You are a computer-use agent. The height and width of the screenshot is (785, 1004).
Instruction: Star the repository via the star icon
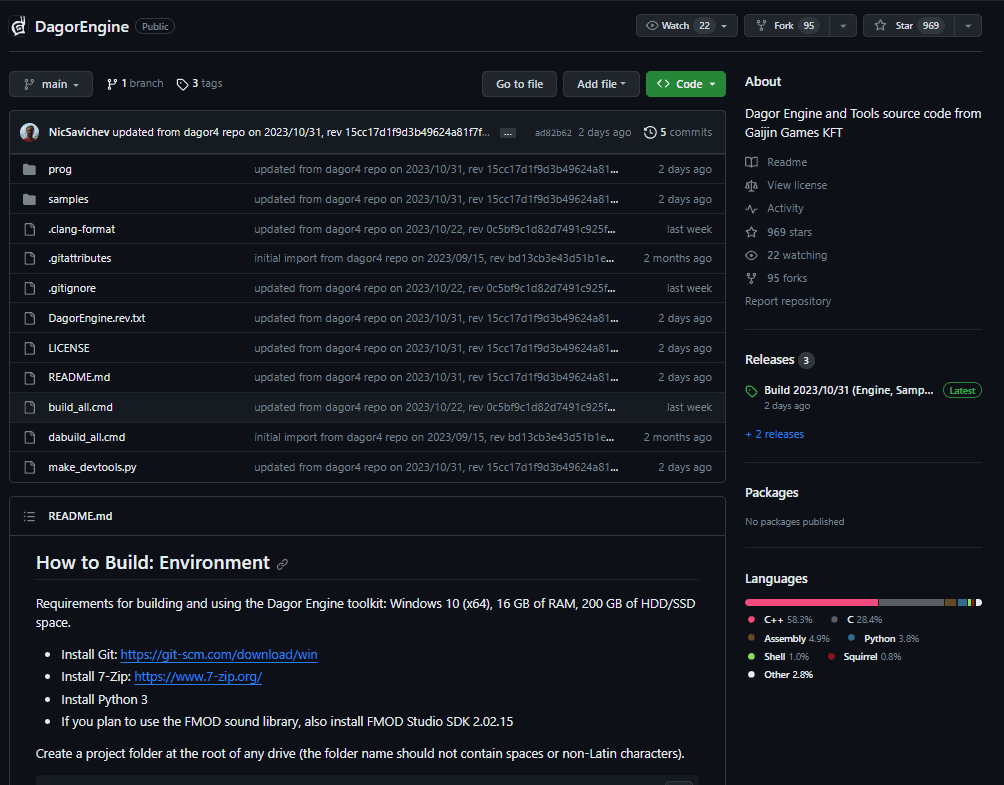[880, 25]
